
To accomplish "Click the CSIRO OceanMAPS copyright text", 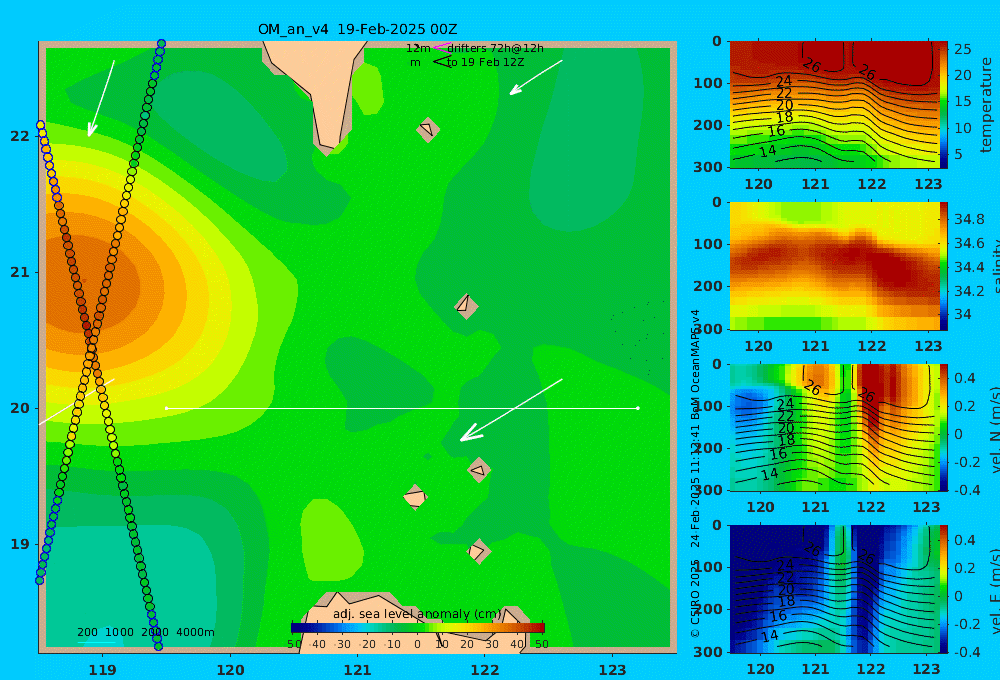I will point(695,472).
